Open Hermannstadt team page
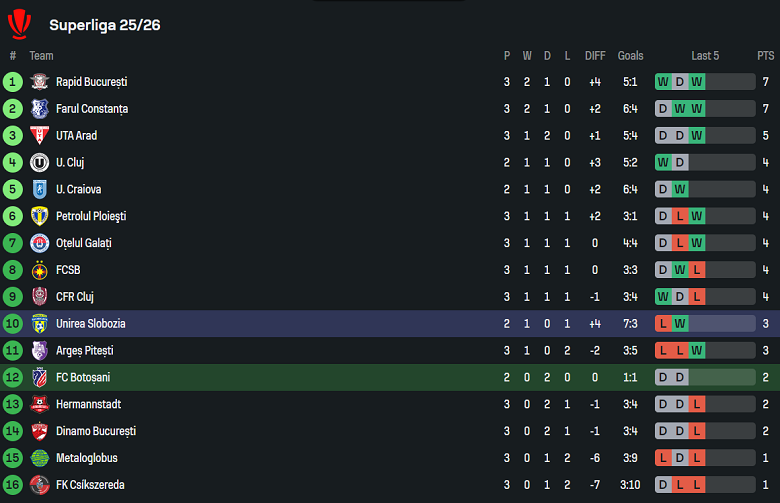Image resolution: width=780 pixels, height=503 pixels. tap(90, 404)
